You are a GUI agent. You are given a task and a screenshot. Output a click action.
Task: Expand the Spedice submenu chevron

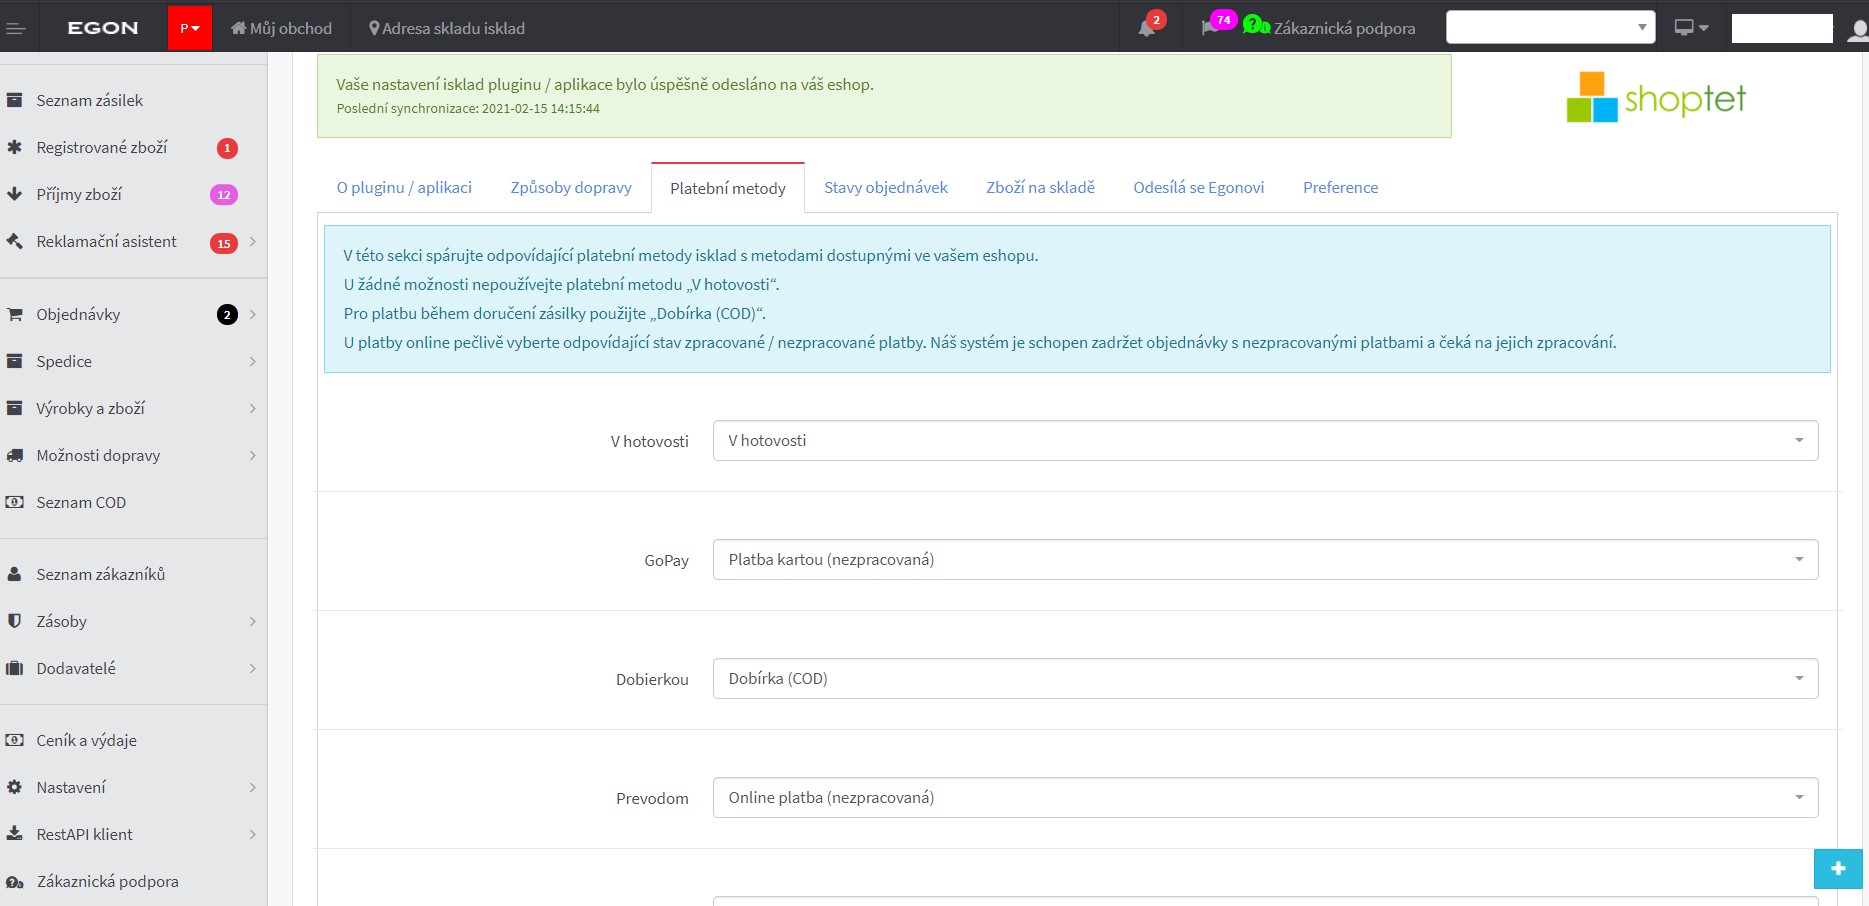coord(252,361)
